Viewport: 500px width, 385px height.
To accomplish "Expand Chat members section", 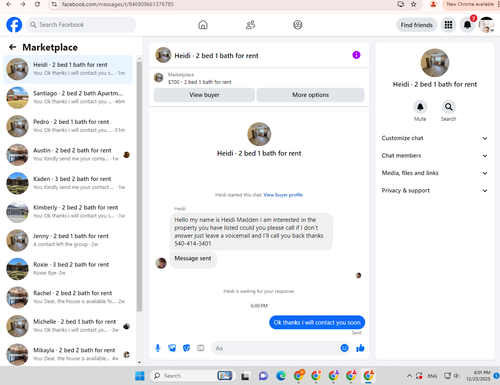I will point(435,155).
